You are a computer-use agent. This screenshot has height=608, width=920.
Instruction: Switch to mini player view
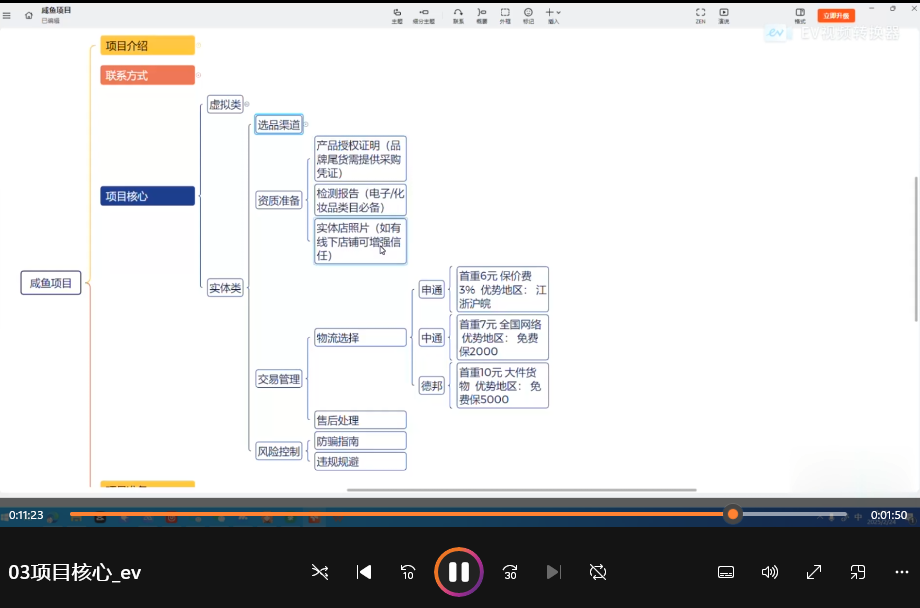(858, 572)
